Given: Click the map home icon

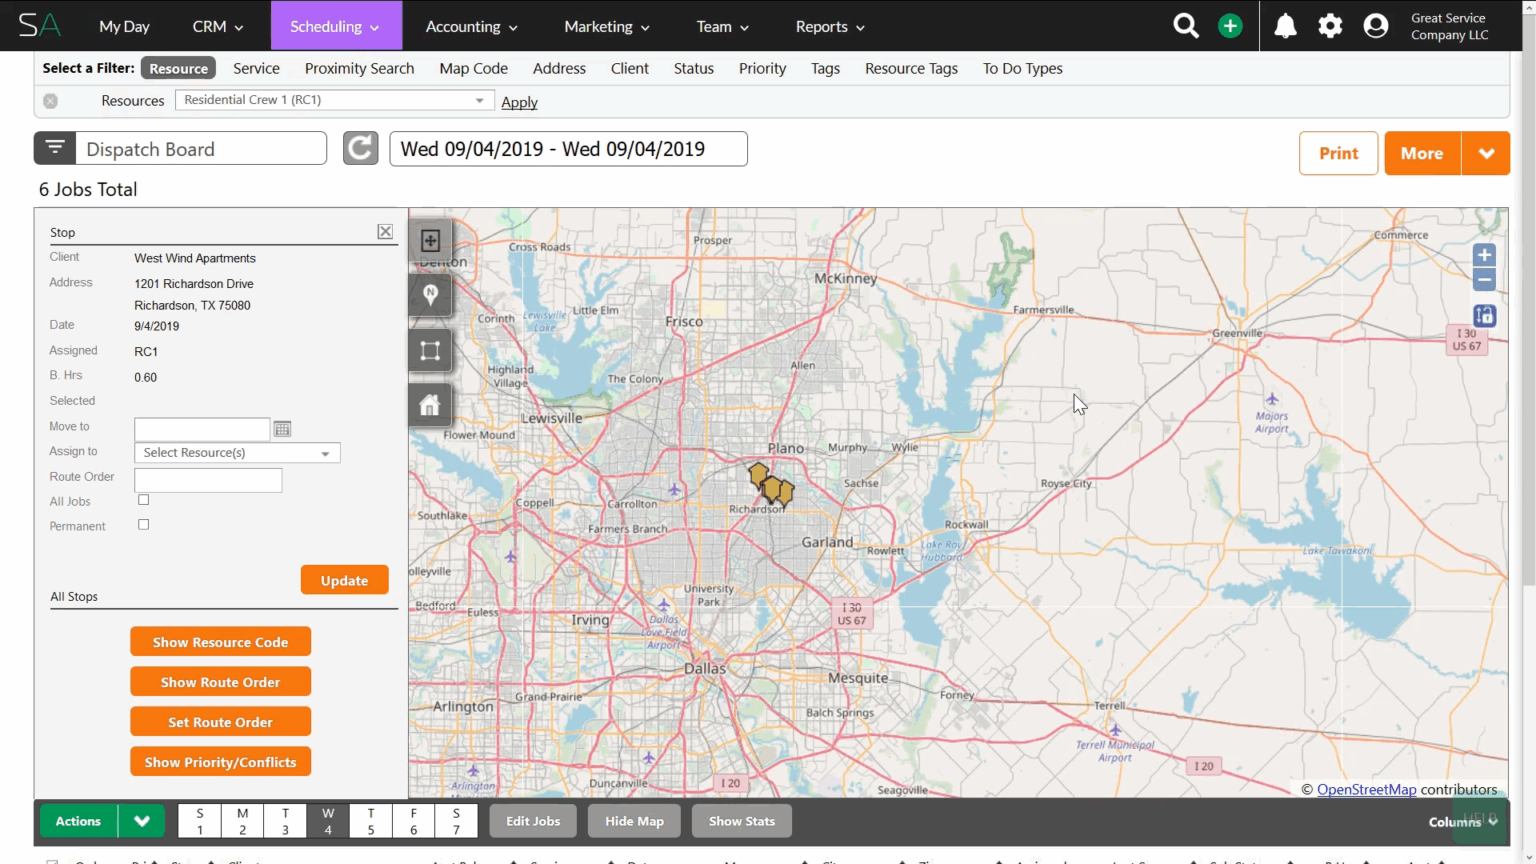Looking at the screenshot, I should (x=430, y=405).
